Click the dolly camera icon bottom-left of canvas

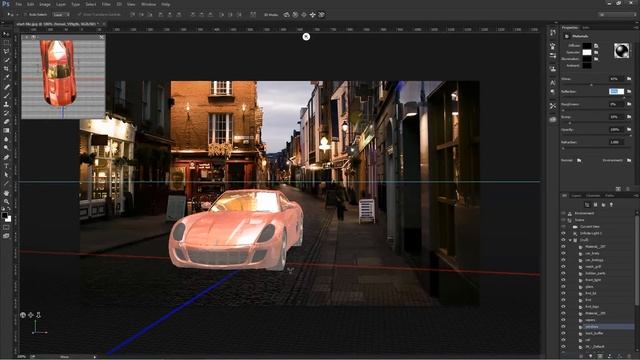(38, 315)
